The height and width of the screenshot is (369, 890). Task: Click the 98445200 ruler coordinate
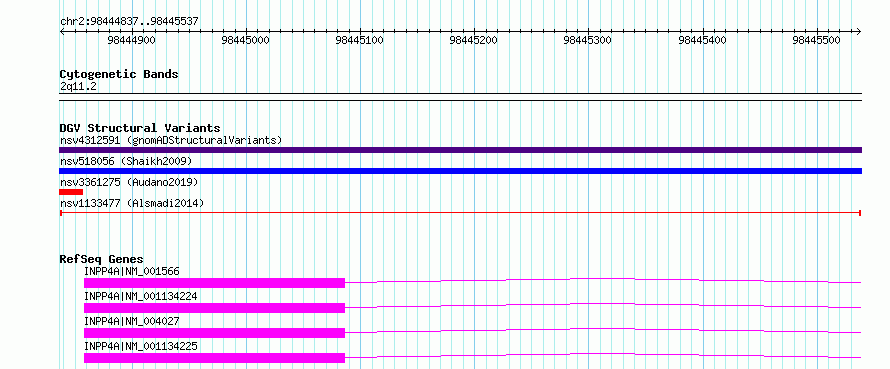click(x=473, y=40)
